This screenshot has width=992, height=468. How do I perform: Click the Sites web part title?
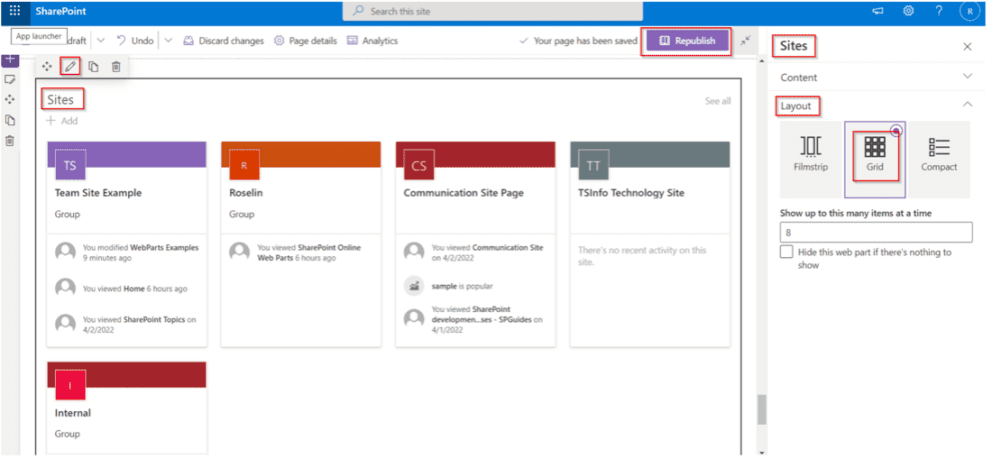(61, 99)
